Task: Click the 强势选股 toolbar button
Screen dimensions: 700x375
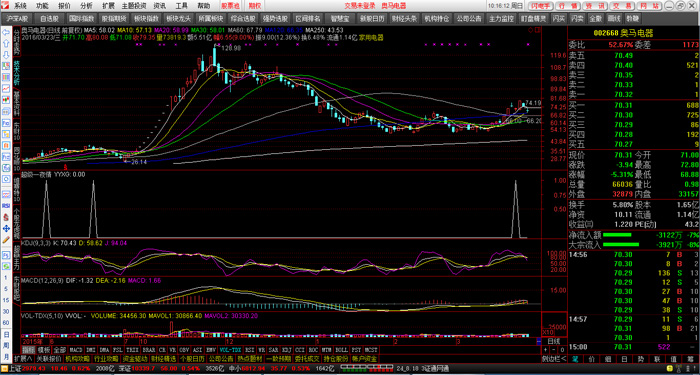Action: (275, 19)
